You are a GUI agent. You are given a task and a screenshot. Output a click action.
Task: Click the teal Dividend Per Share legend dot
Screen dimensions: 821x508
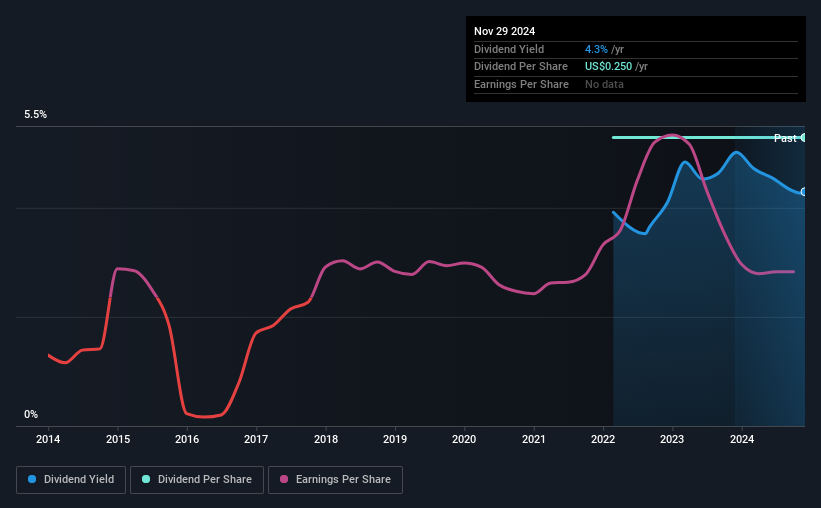pos(146,480)
